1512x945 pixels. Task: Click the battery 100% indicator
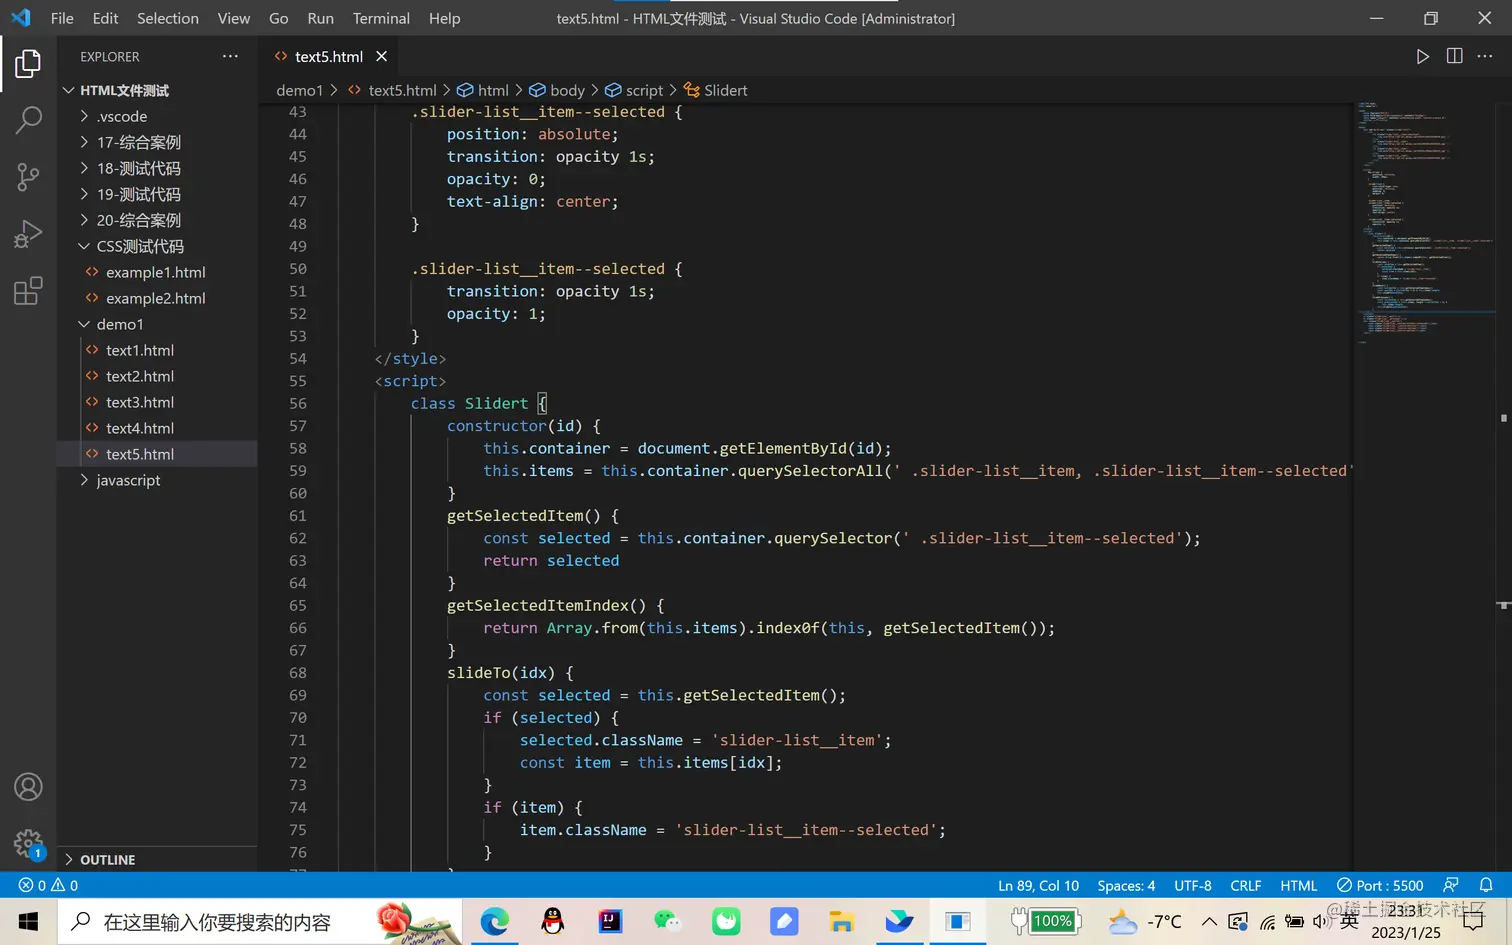tap(1044, 922)
